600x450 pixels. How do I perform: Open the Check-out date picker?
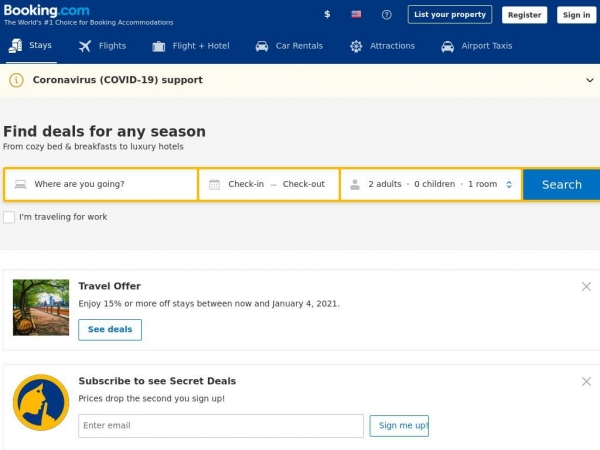coord(303,184)
